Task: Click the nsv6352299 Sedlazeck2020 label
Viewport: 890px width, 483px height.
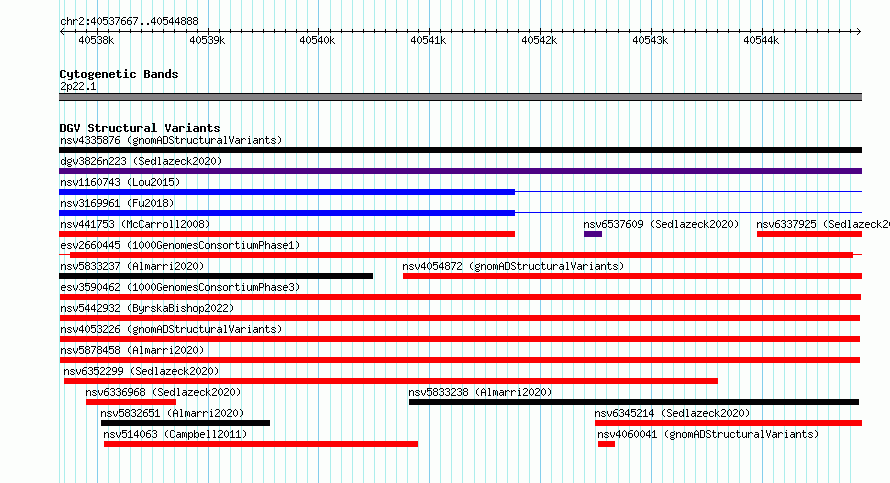Action: (141, 371)
